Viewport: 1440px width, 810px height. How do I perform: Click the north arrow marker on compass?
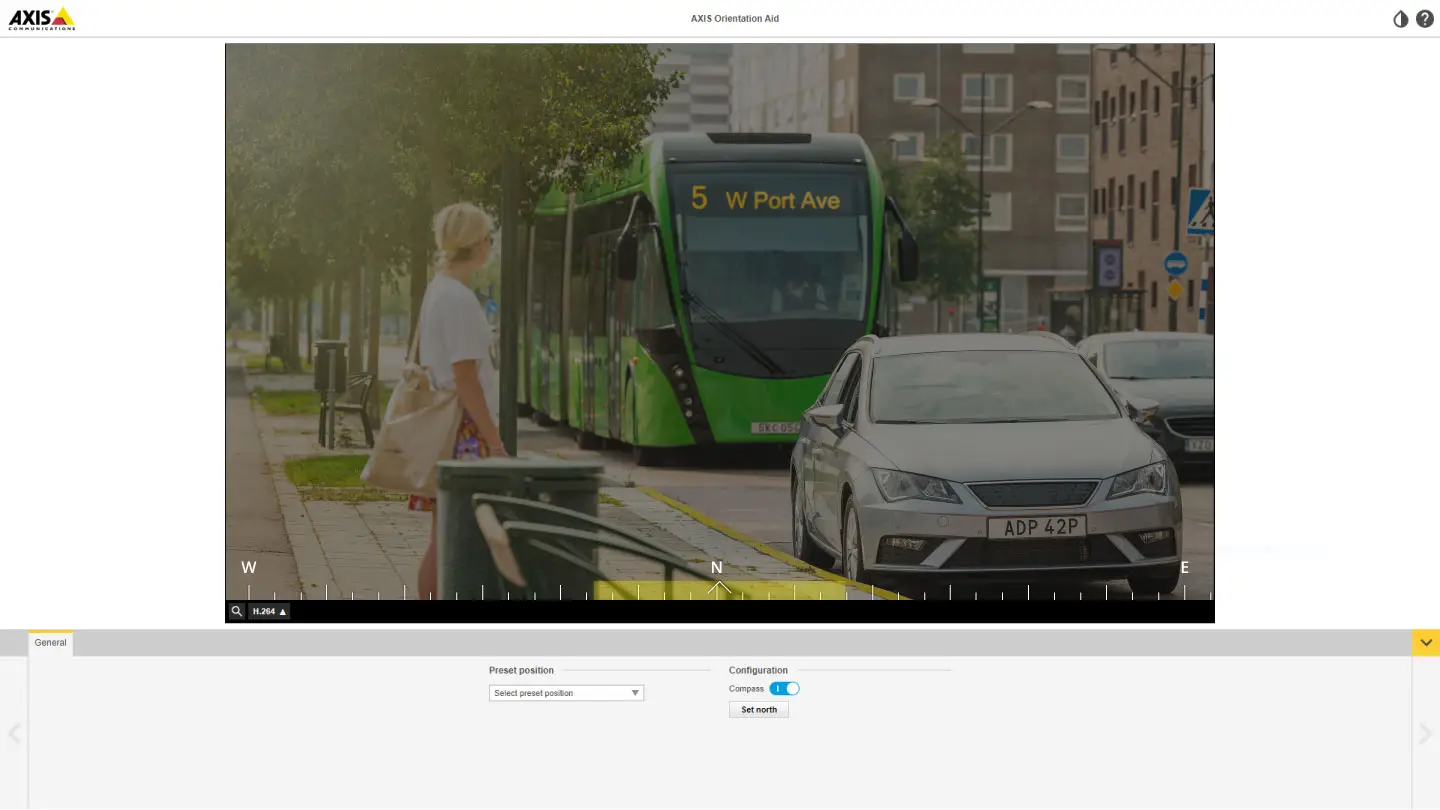[718, 589]
